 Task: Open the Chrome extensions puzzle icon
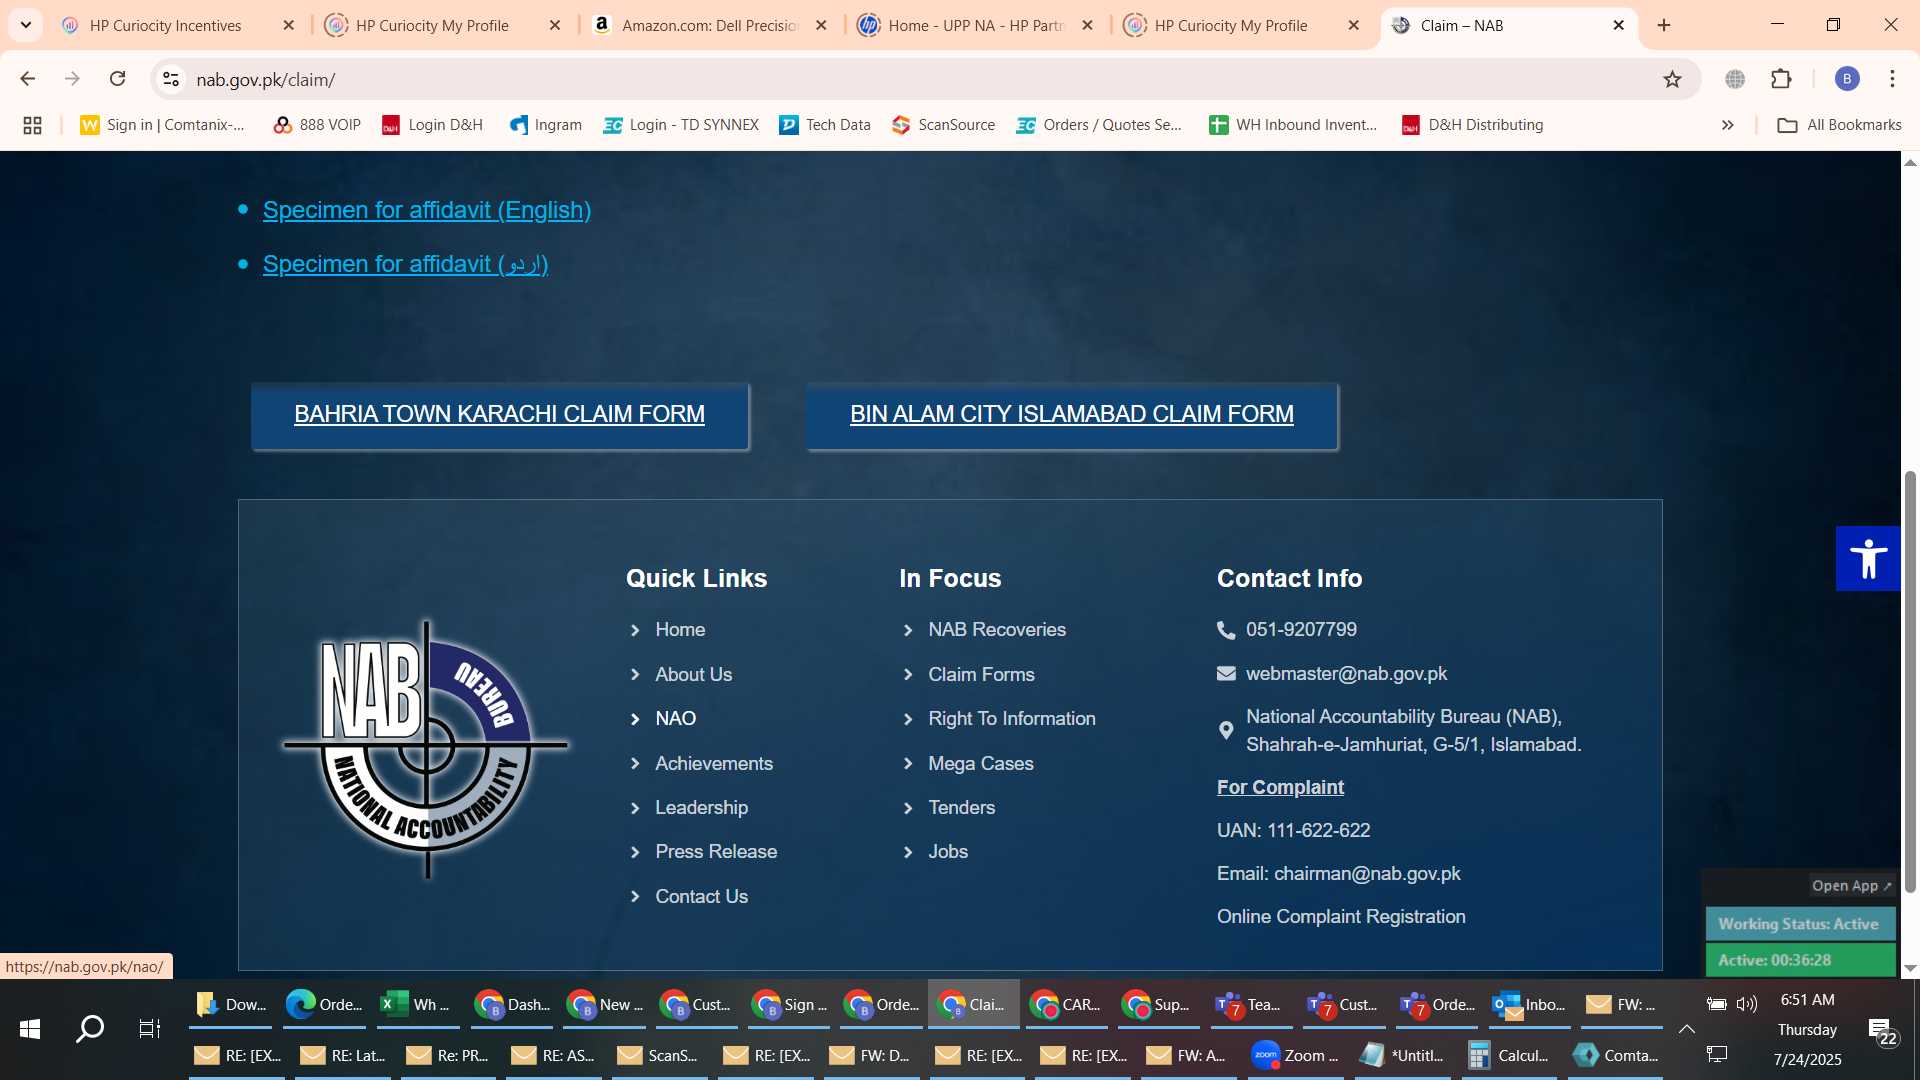(1781, 79)
